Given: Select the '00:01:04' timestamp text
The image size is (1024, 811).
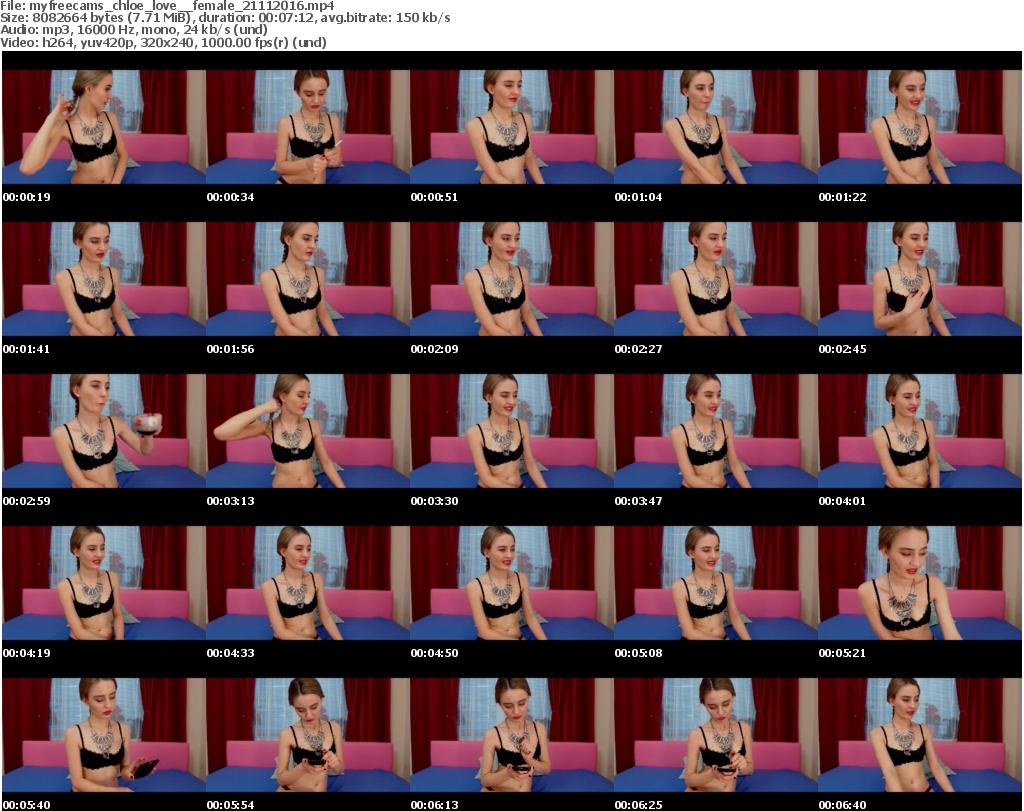Looking at the screenshot, I should click(638, 197).
